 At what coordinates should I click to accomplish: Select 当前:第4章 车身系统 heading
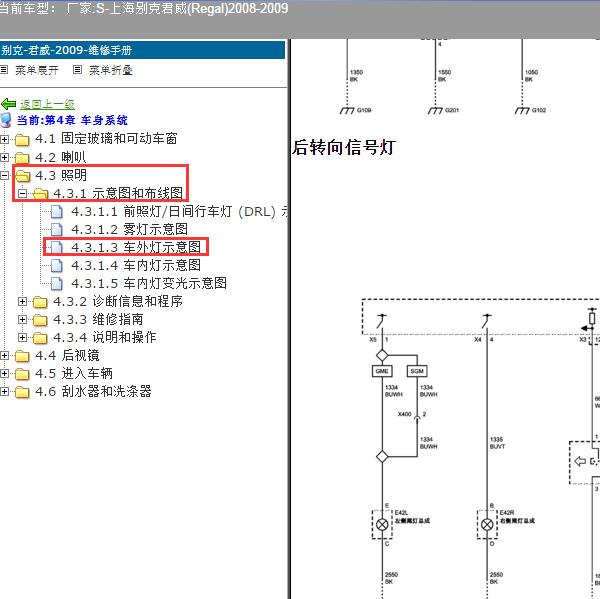[x=72, y=120]
